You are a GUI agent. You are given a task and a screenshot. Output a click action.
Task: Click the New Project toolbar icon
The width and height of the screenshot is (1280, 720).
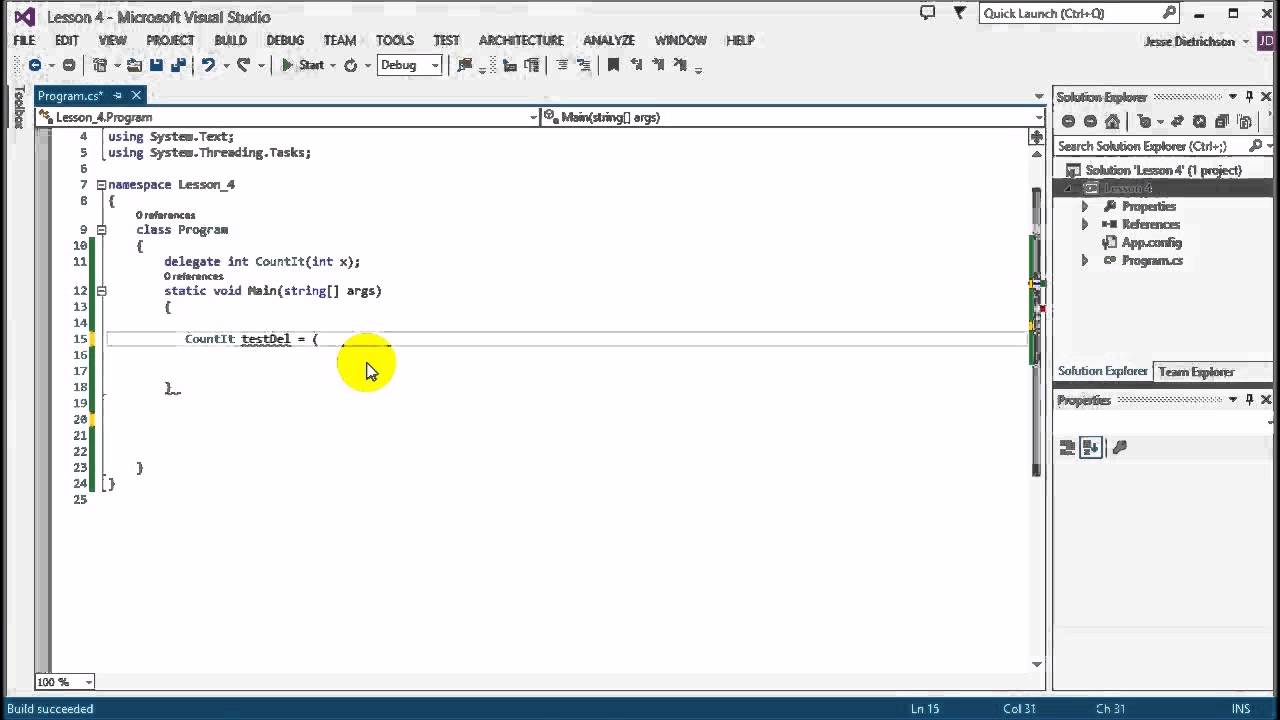pos(99,65)
